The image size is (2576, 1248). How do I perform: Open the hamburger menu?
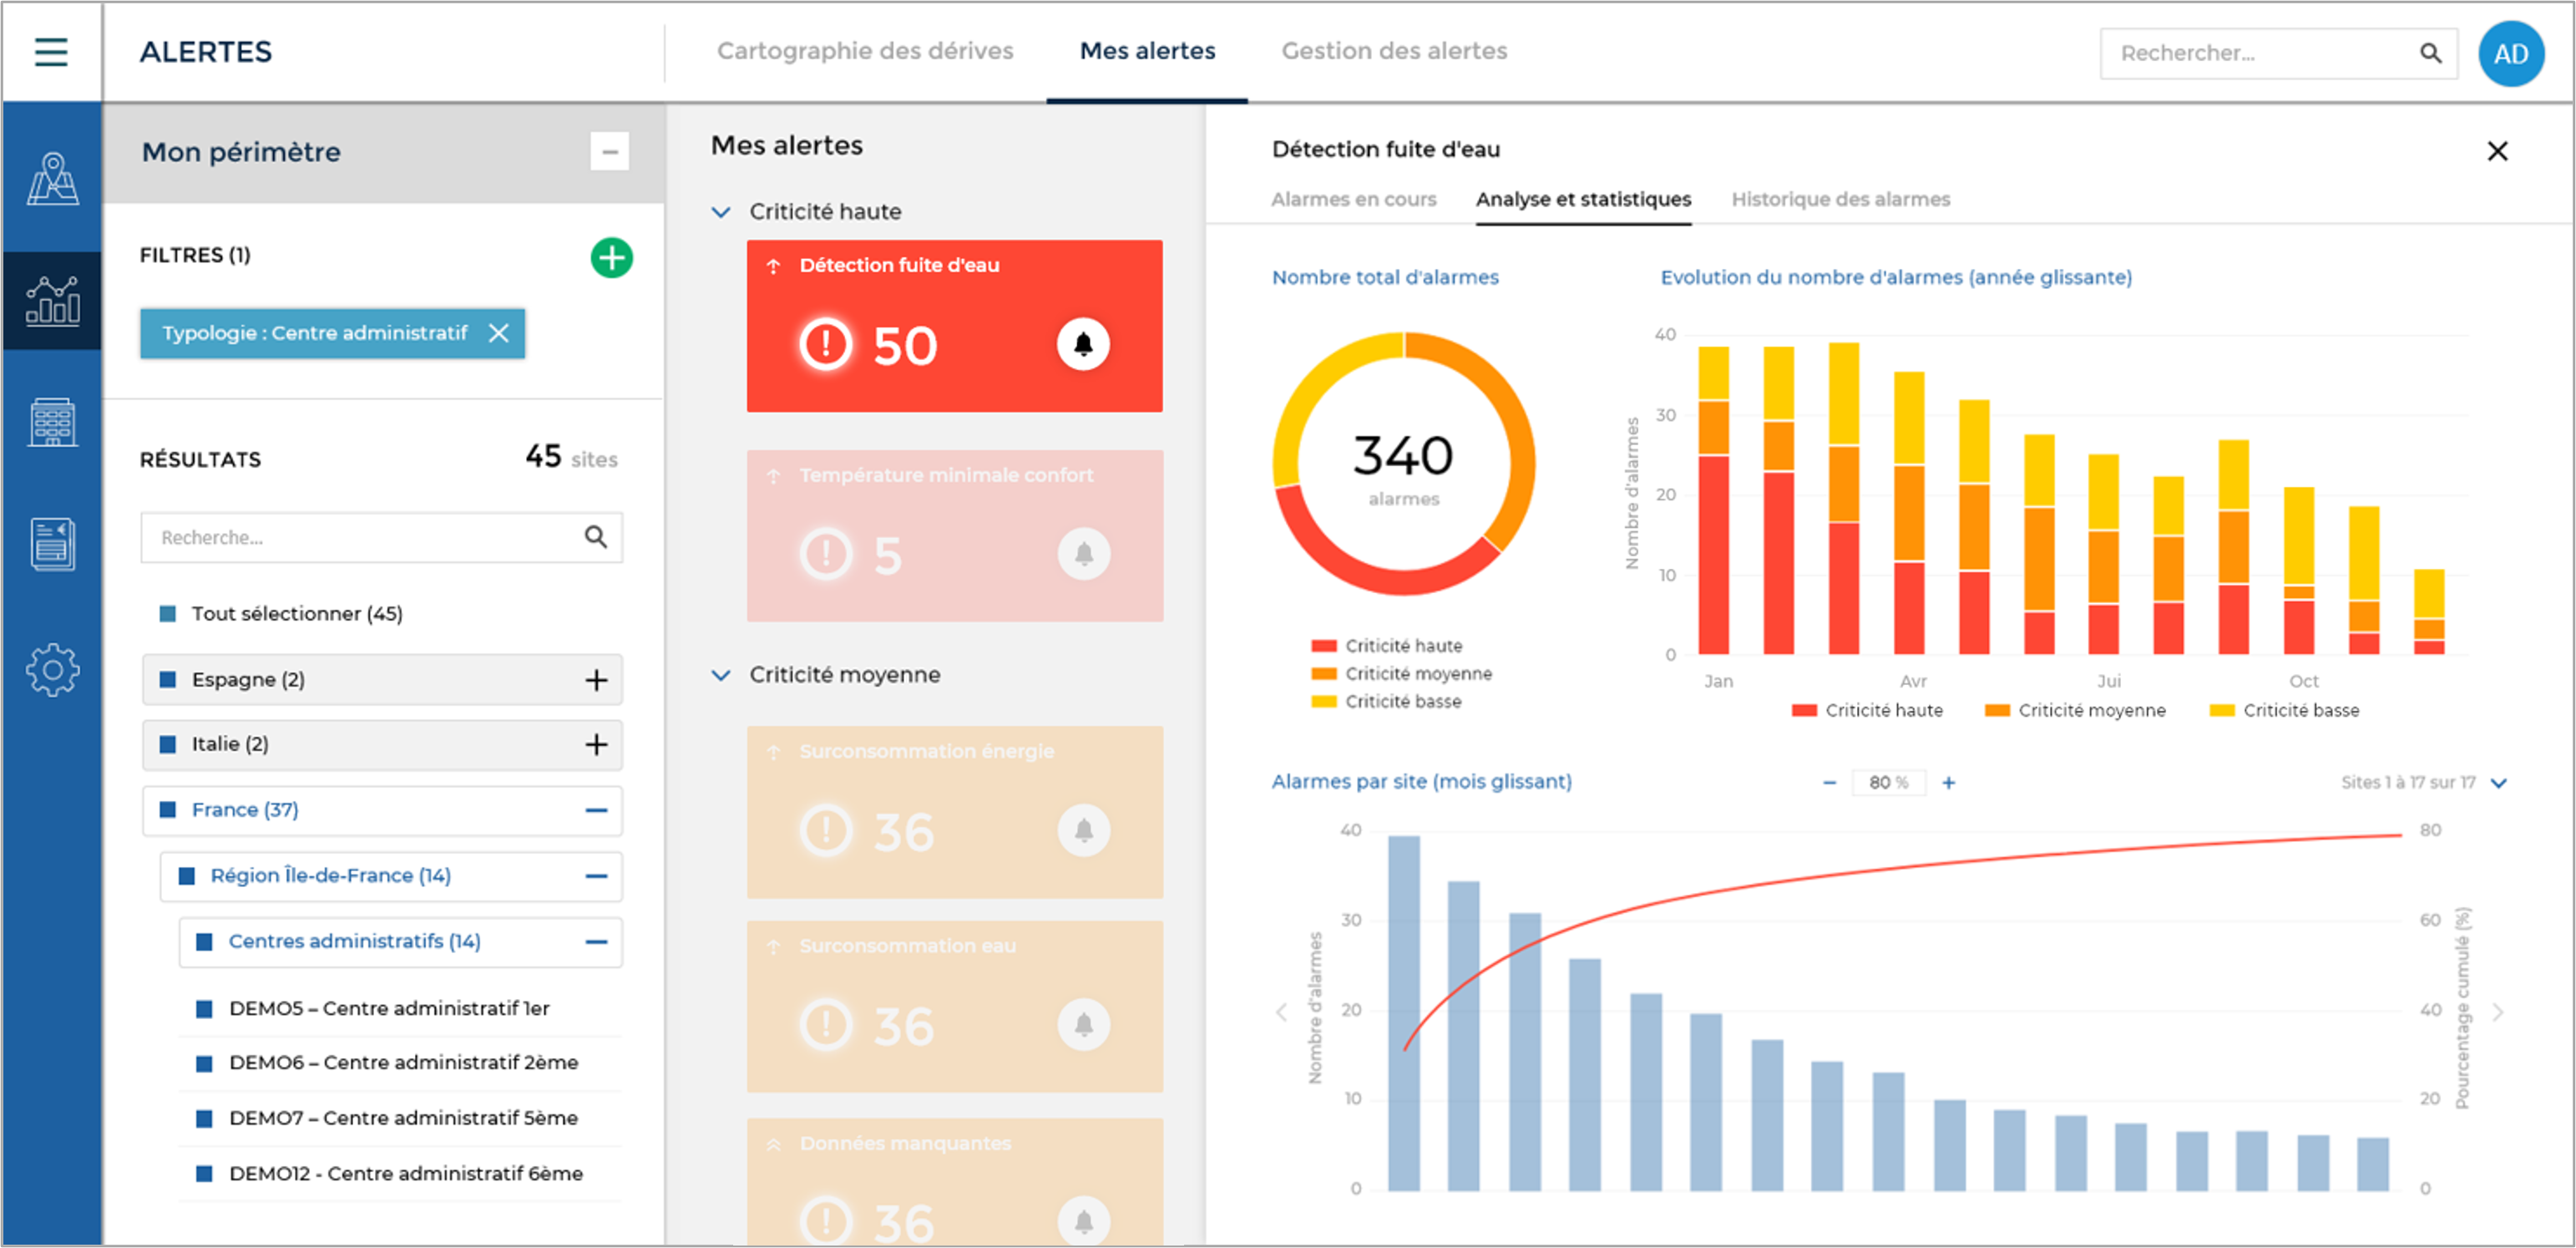[51, 52]
